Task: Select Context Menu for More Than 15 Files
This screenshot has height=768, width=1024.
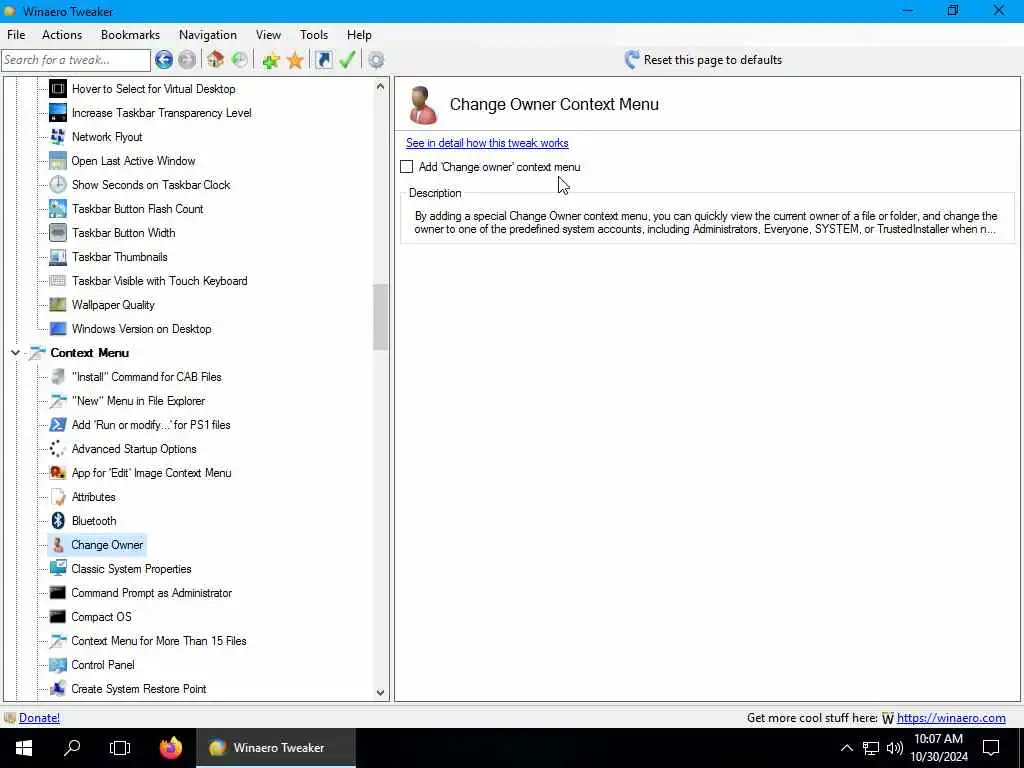Action: (159, 641)
